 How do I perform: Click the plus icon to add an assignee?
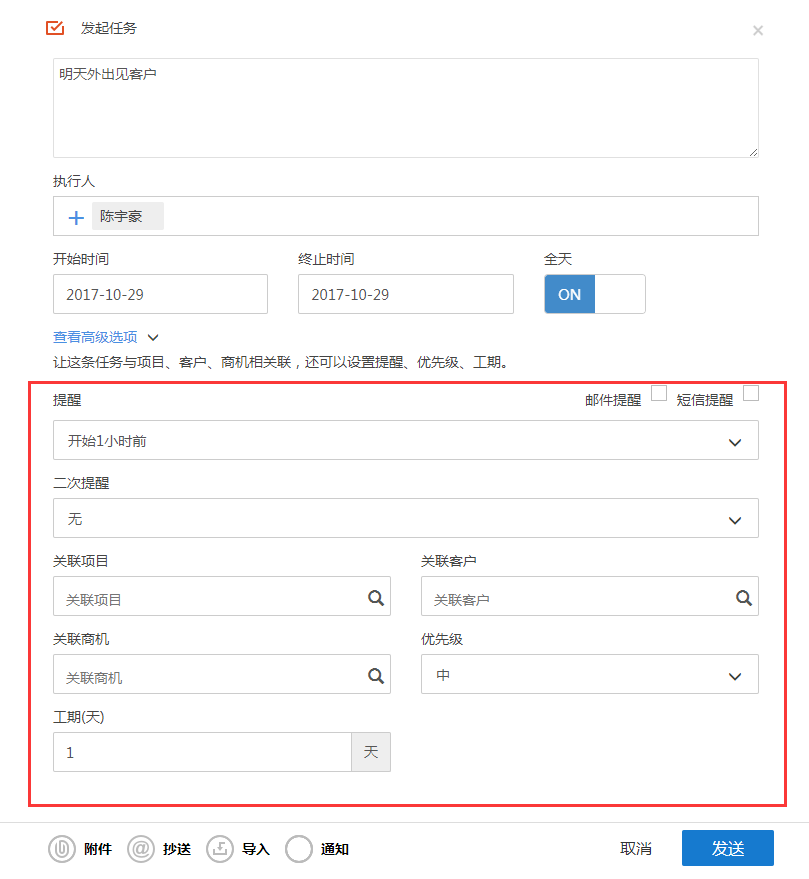point(76,218)
